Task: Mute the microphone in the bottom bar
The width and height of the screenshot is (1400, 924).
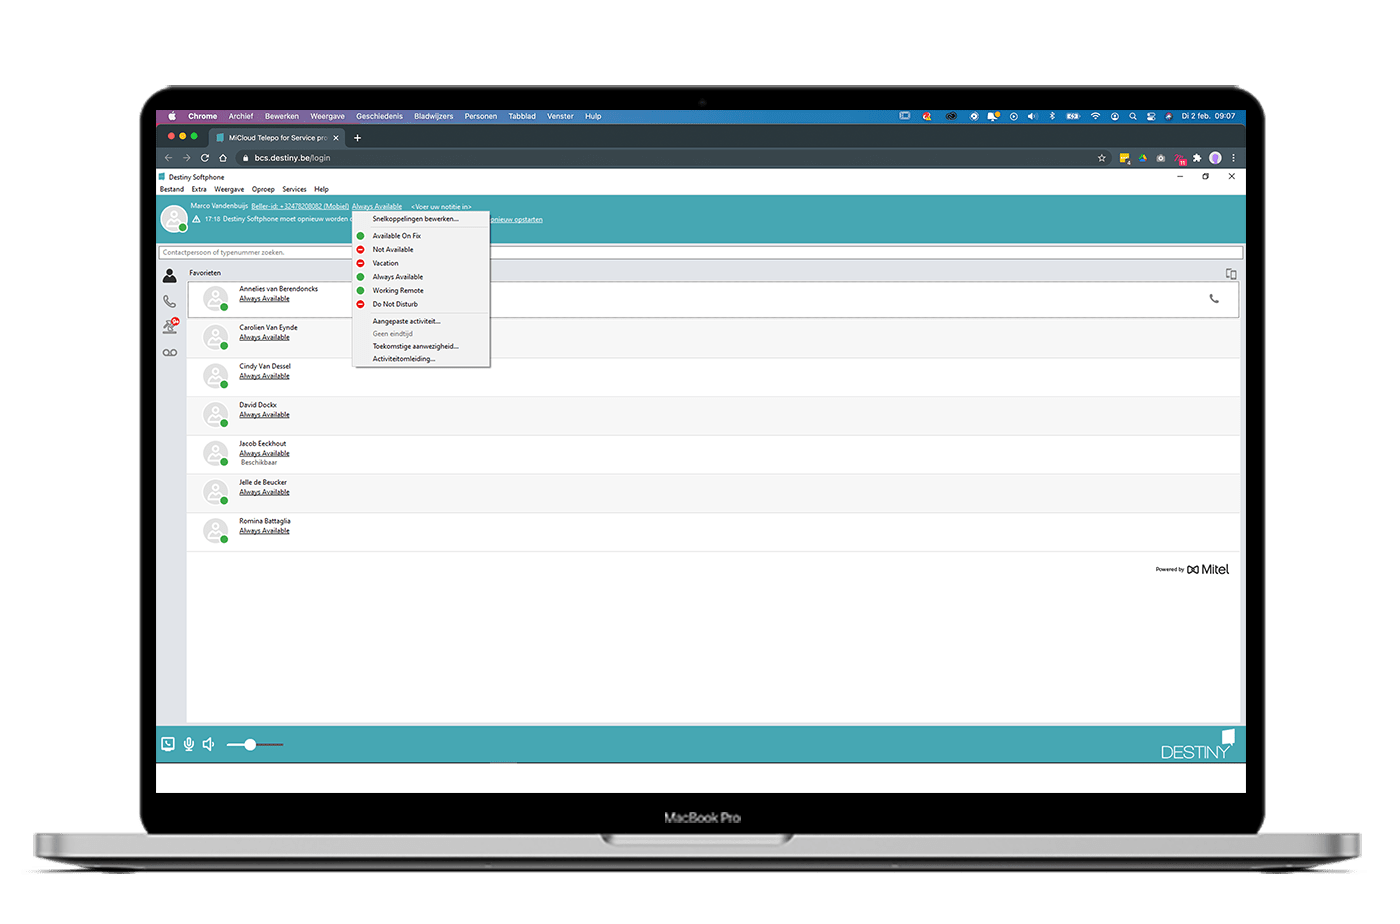Action: click(x=188, y=744)
